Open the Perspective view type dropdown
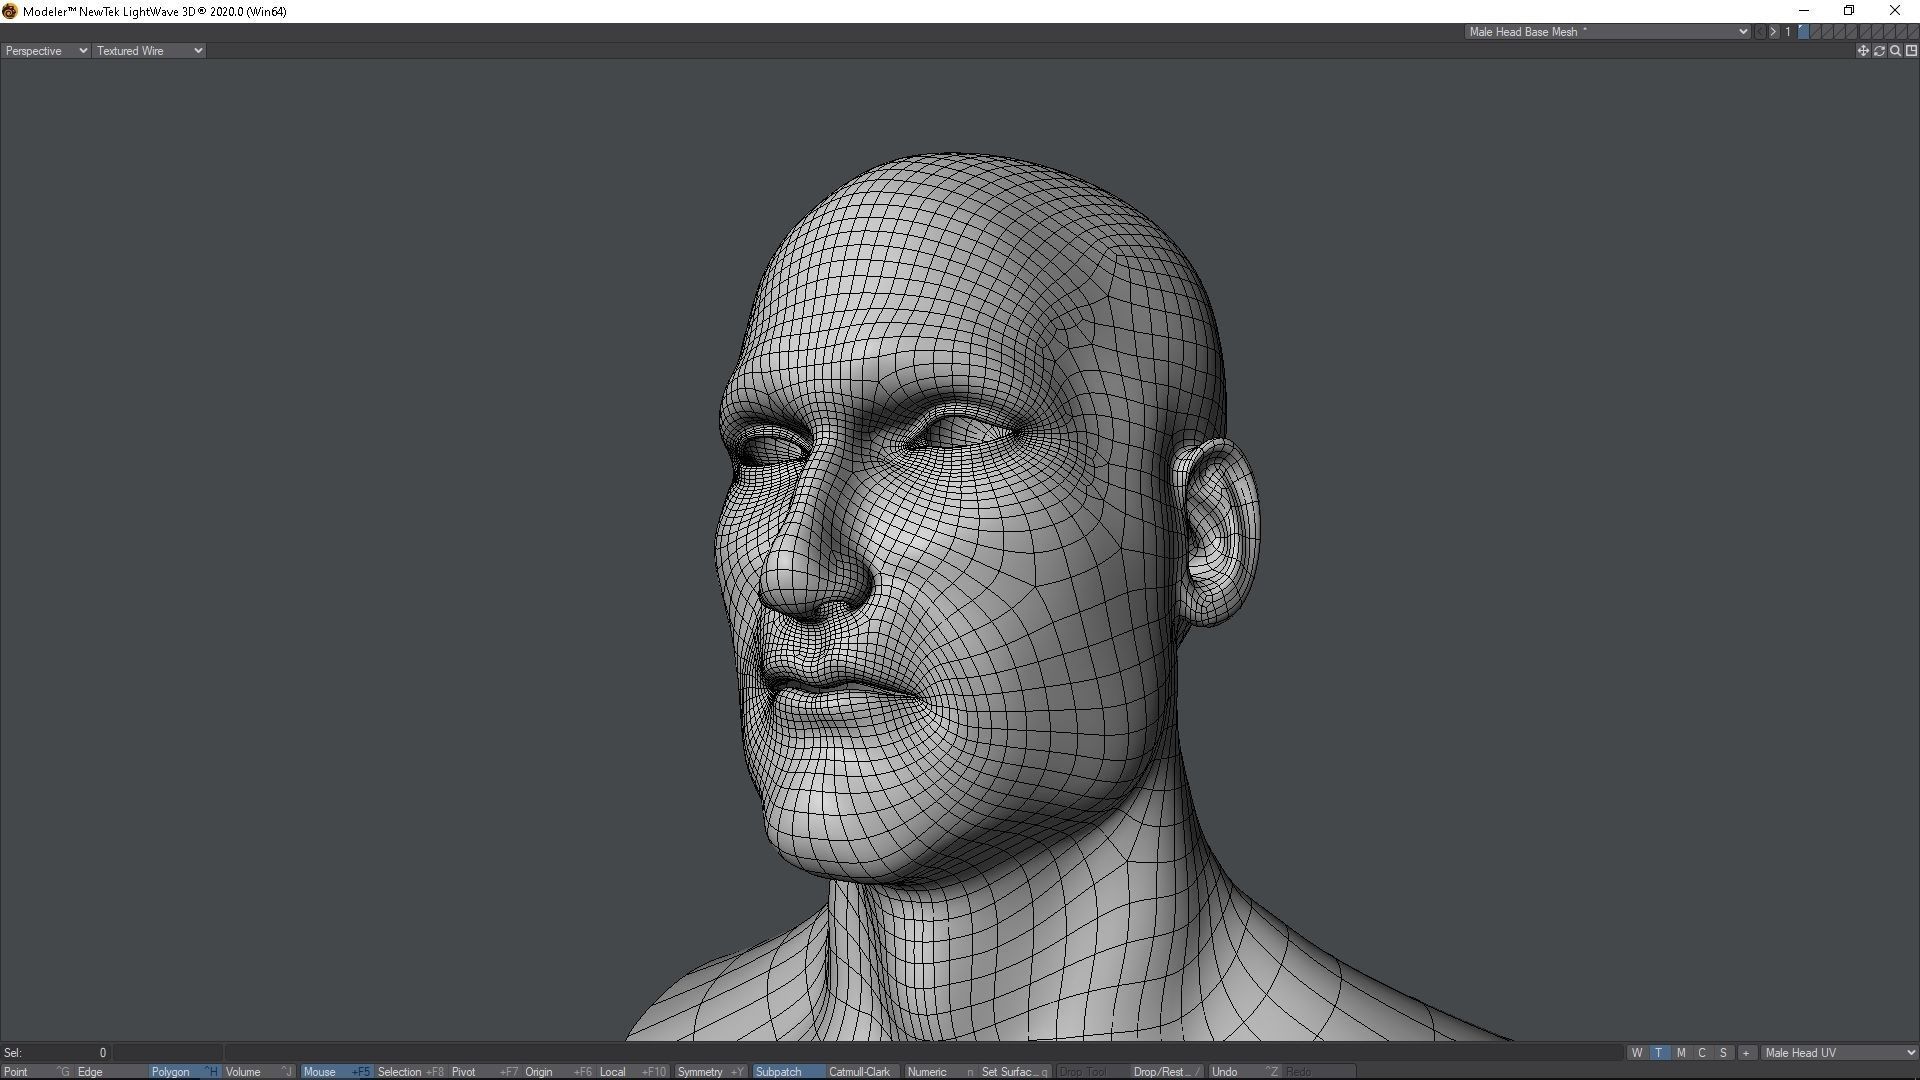 46,51
